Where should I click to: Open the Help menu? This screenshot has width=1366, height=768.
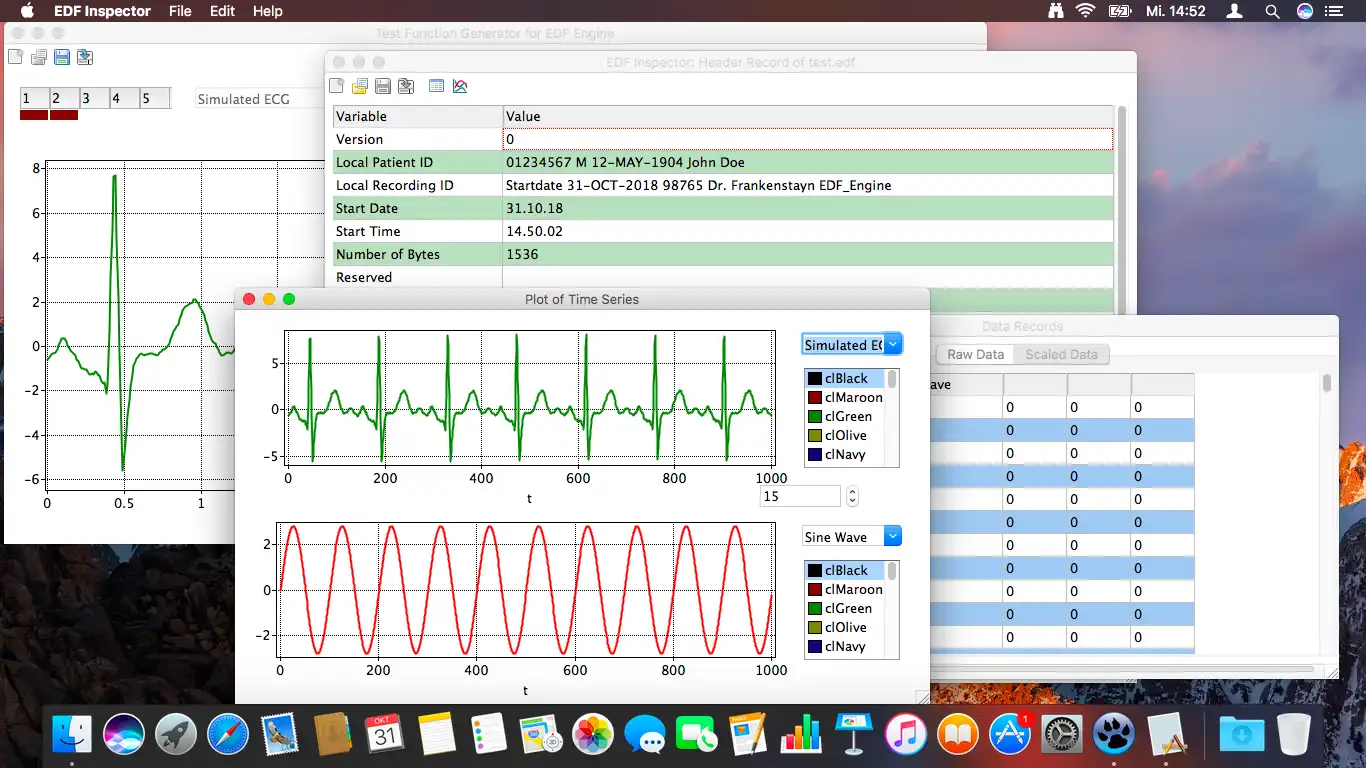267,11
